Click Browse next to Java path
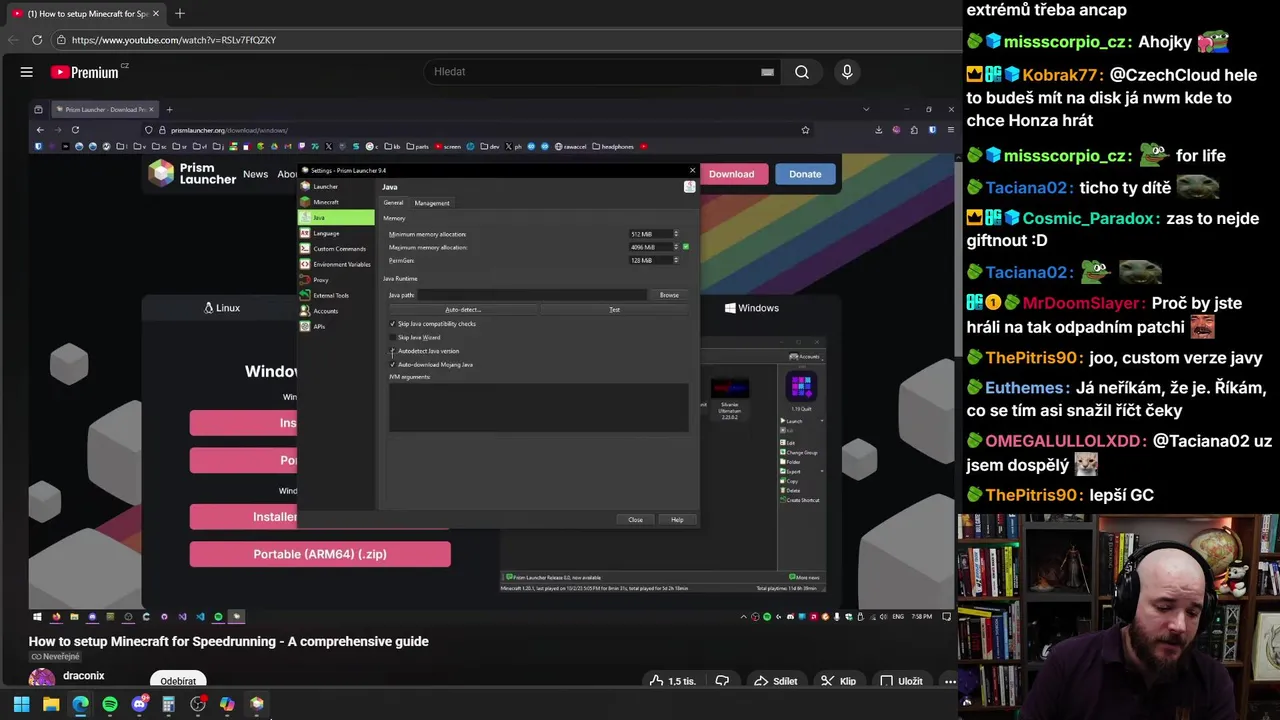Image resolution: width=1280 pixels, height=720 pixels. point(669,295)
